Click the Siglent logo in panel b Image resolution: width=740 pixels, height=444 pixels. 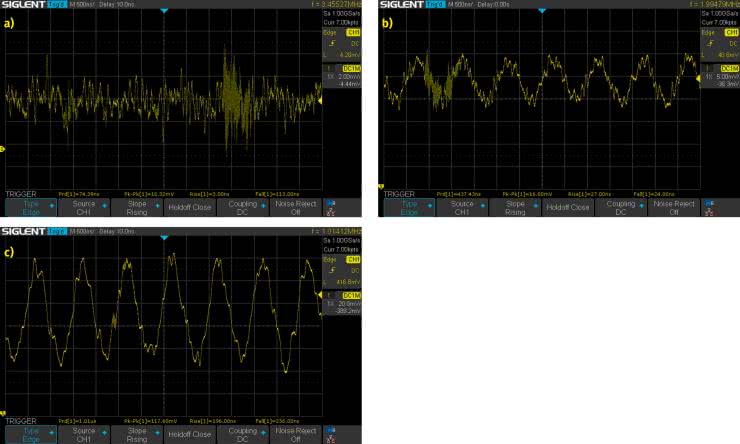click(x=402, y=6)
